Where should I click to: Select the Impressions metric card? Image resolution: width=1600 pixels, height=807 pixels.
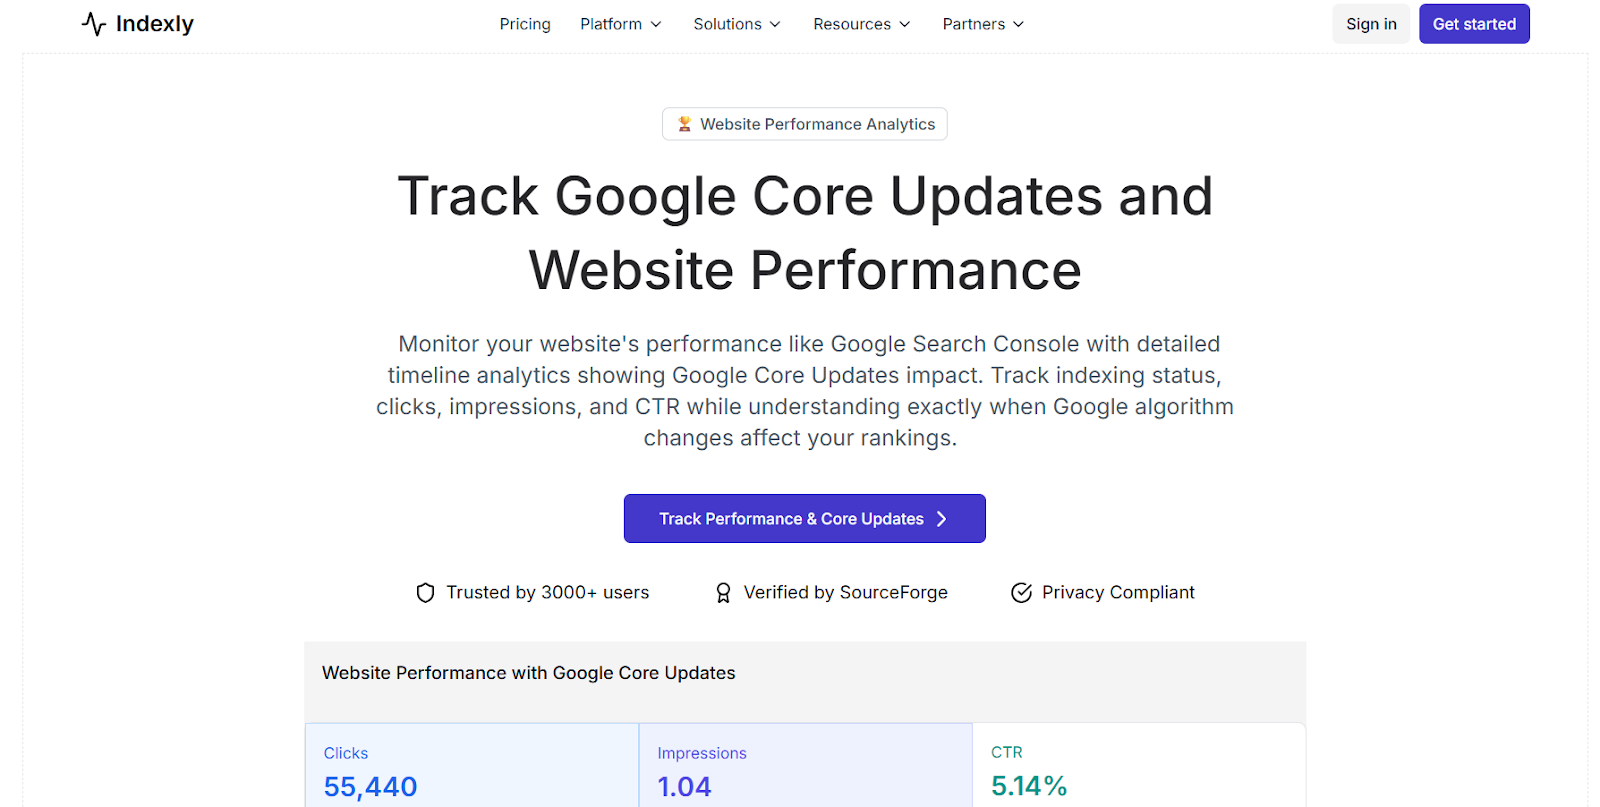pos(805,768)
